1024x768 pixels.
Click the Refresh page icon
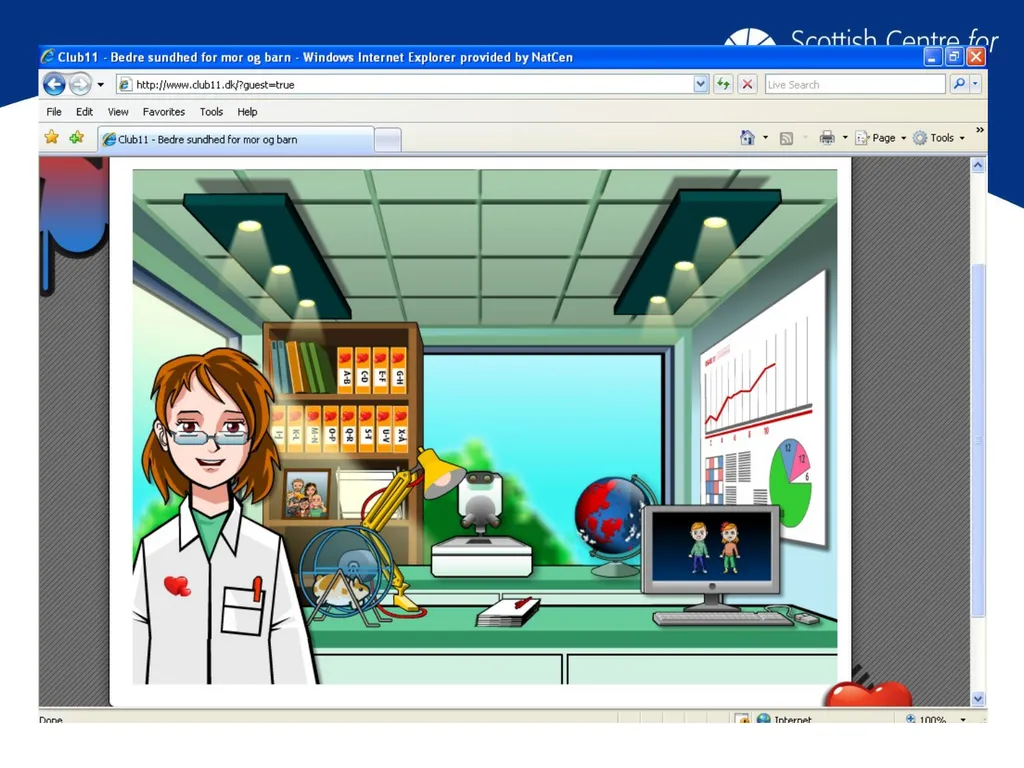723,84
